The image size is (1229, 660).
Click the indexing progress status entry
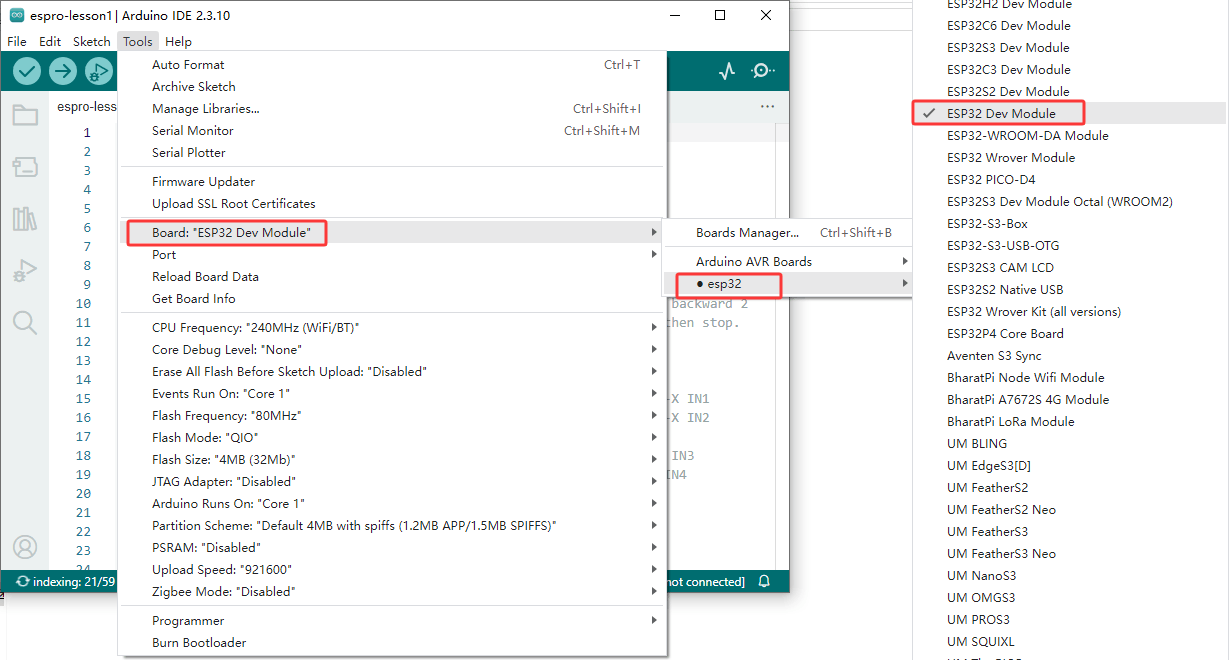pyautogui.click(x=66, y=581)
